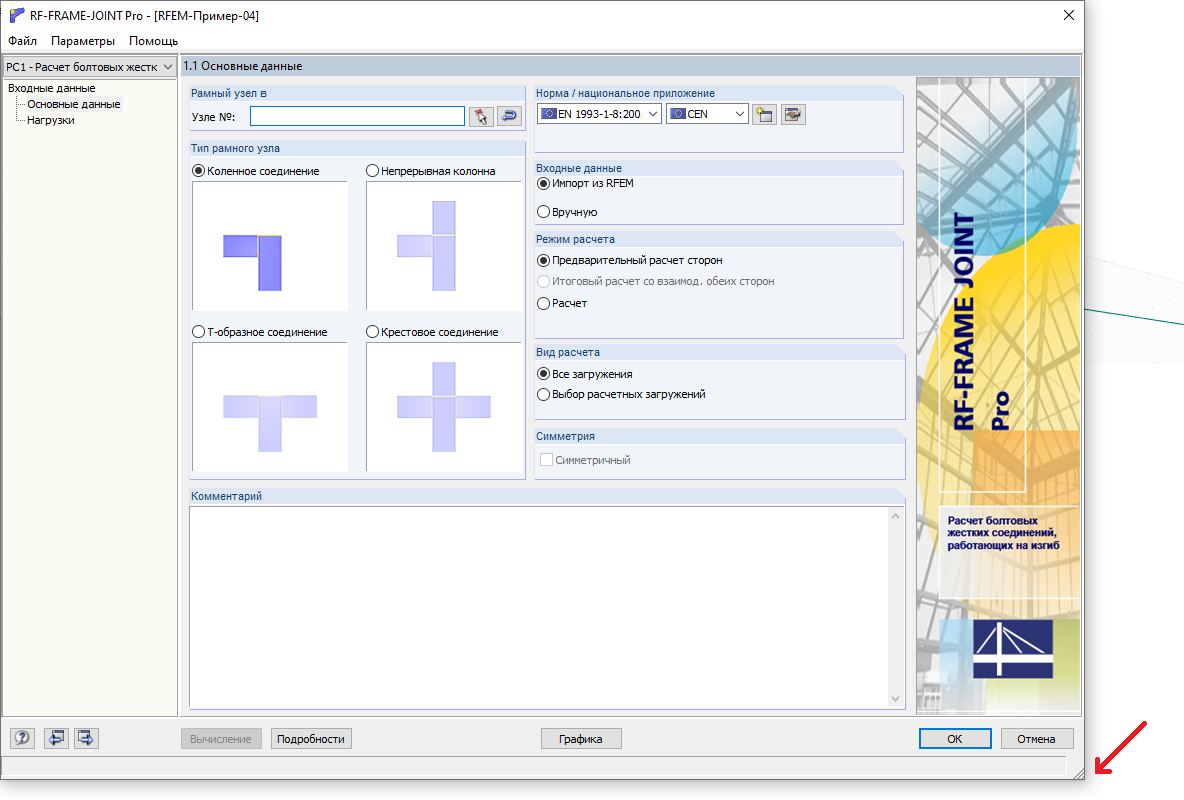Open the Файл menu
Screen dimensions: 1184x800
23,41
